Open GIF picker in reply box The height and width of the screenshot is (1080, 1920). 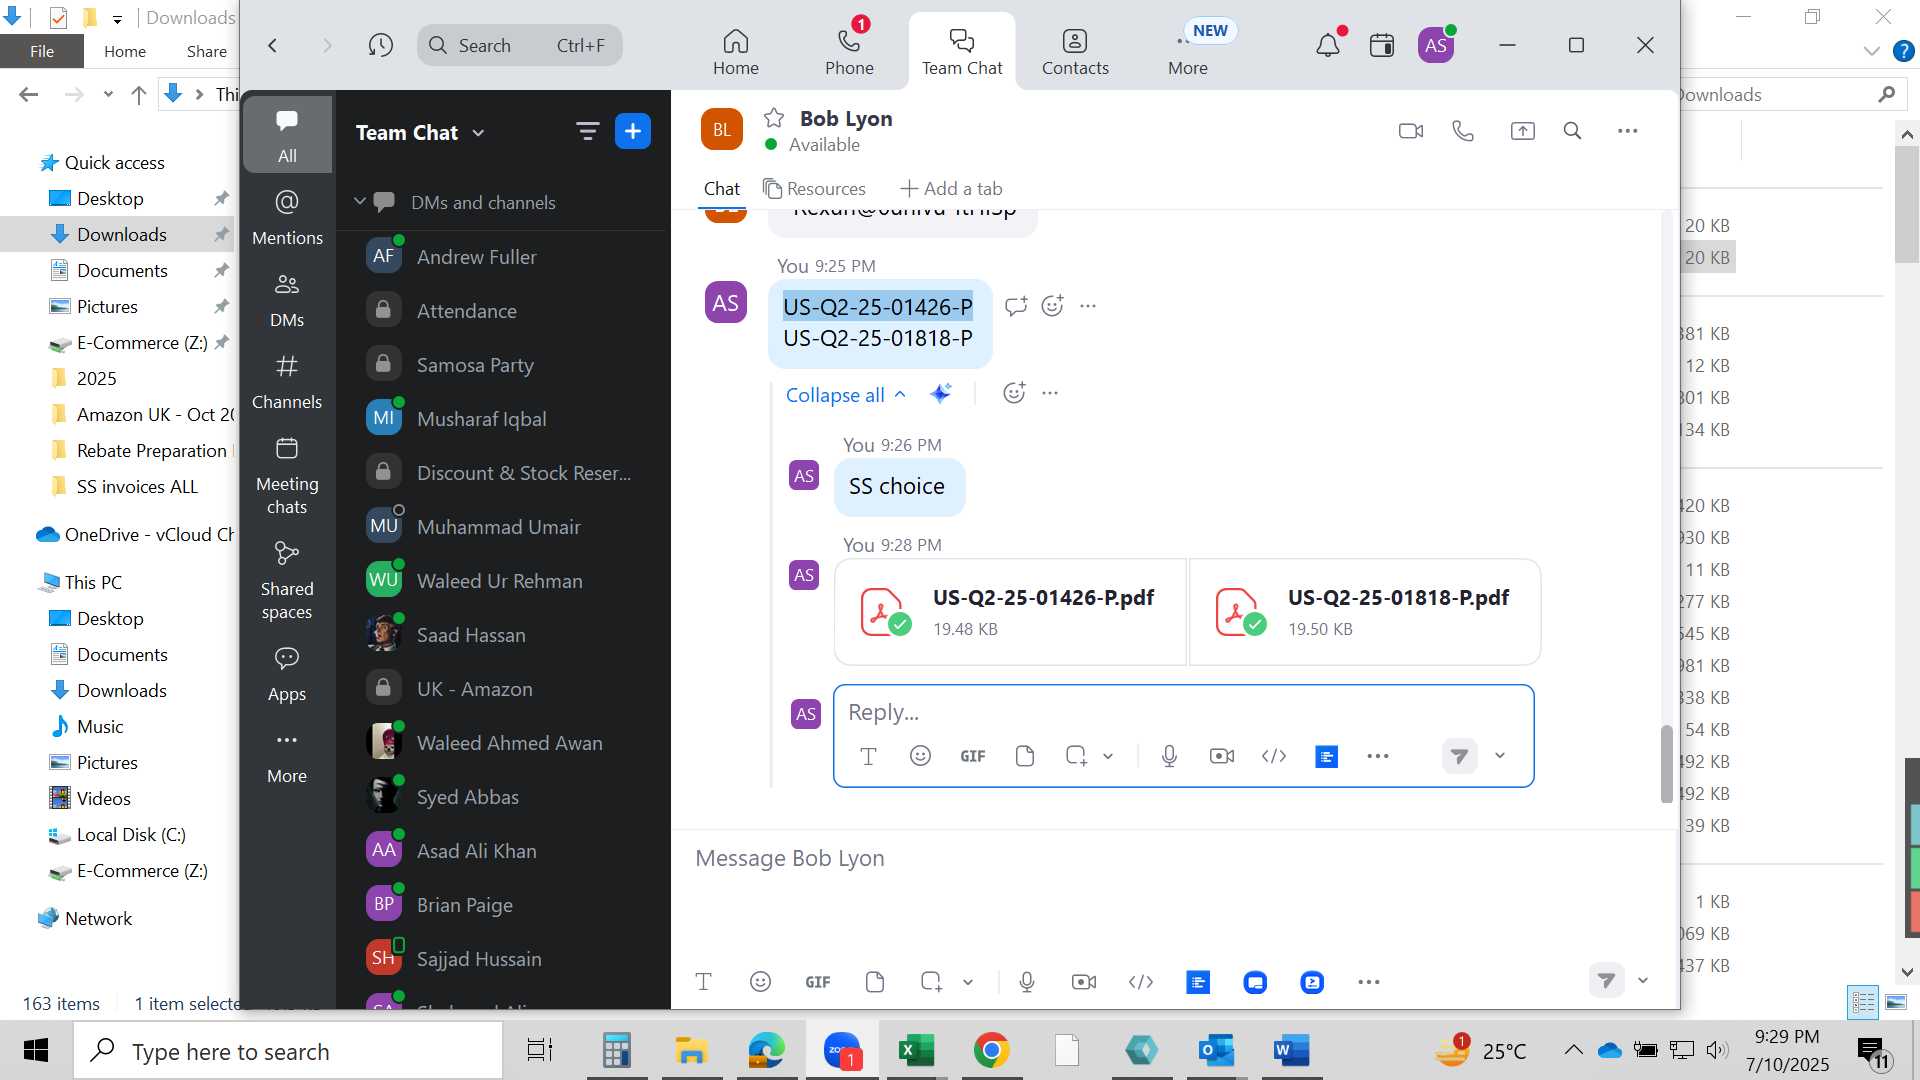click(x=973, y=756)
